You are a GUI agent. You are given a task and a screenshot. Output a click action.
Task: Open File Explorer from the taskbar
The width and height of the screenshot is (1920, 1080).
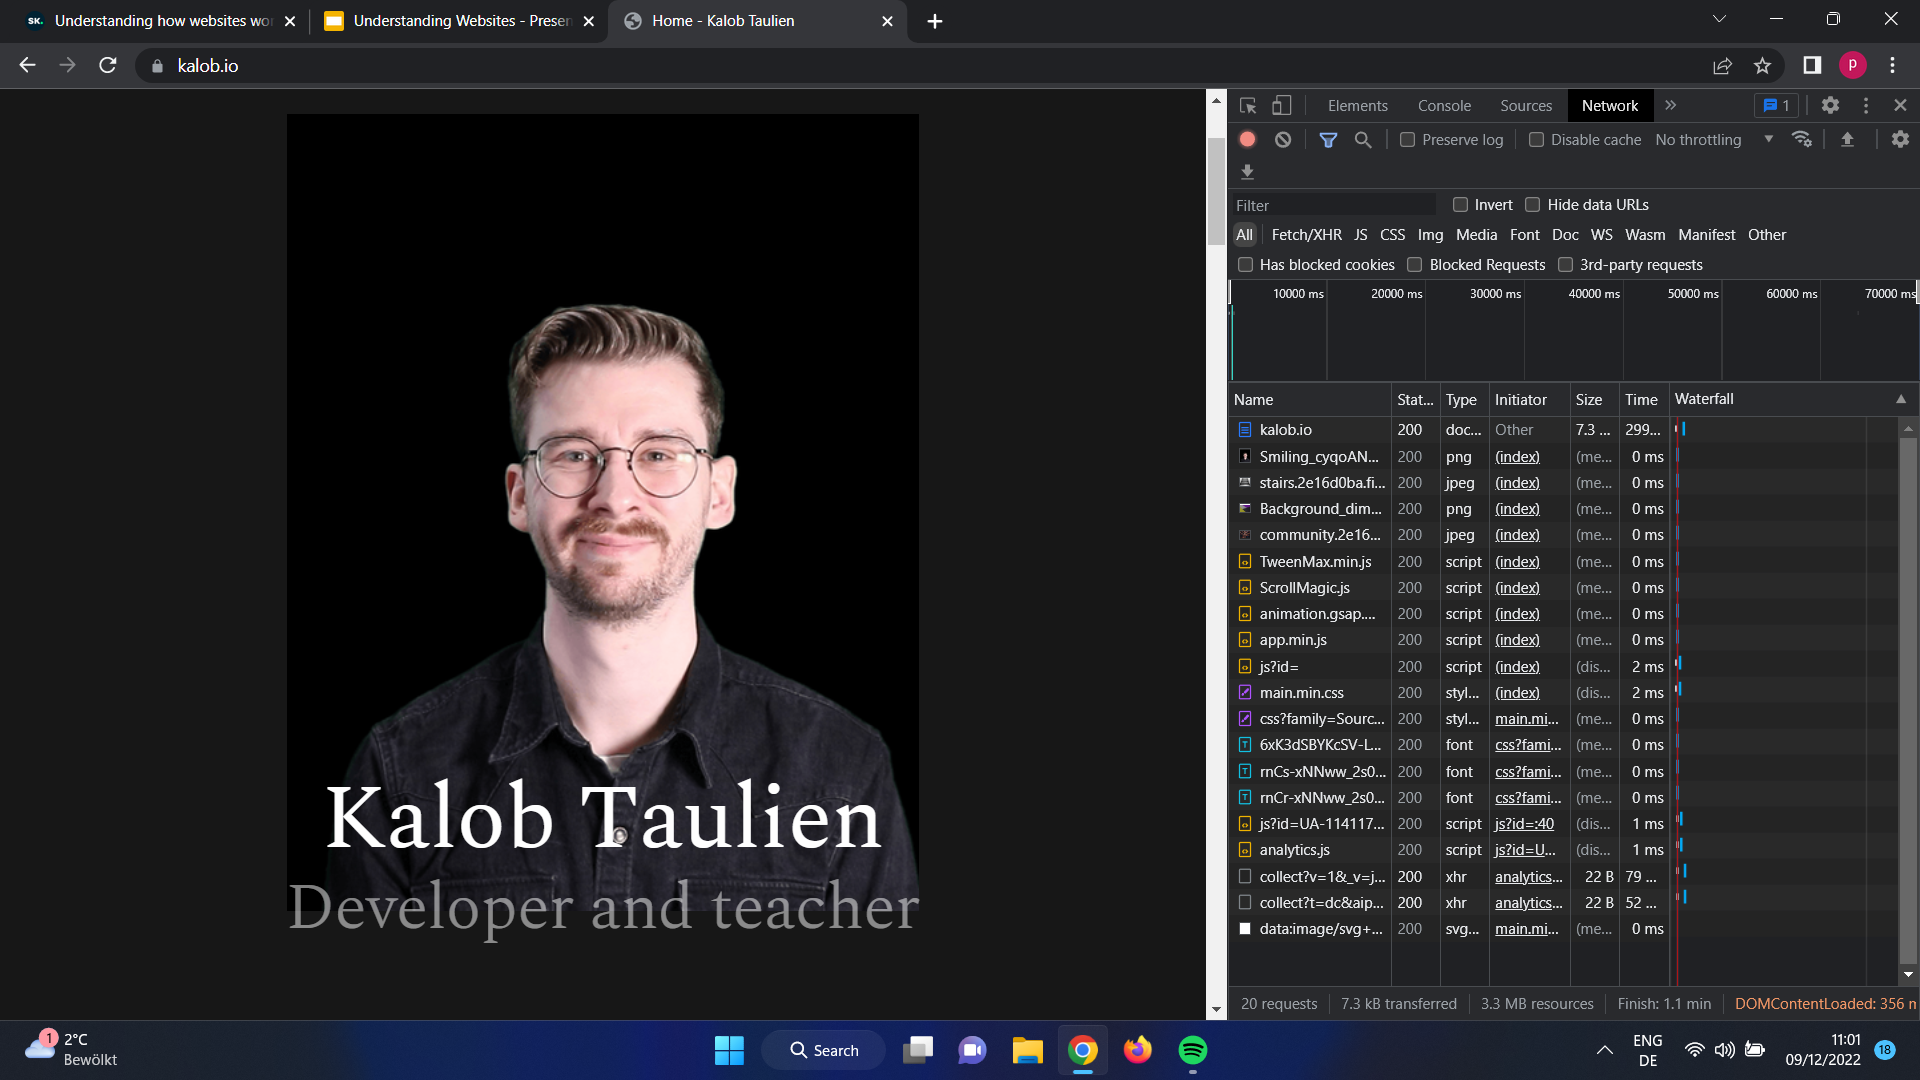click(1027, 1050)
